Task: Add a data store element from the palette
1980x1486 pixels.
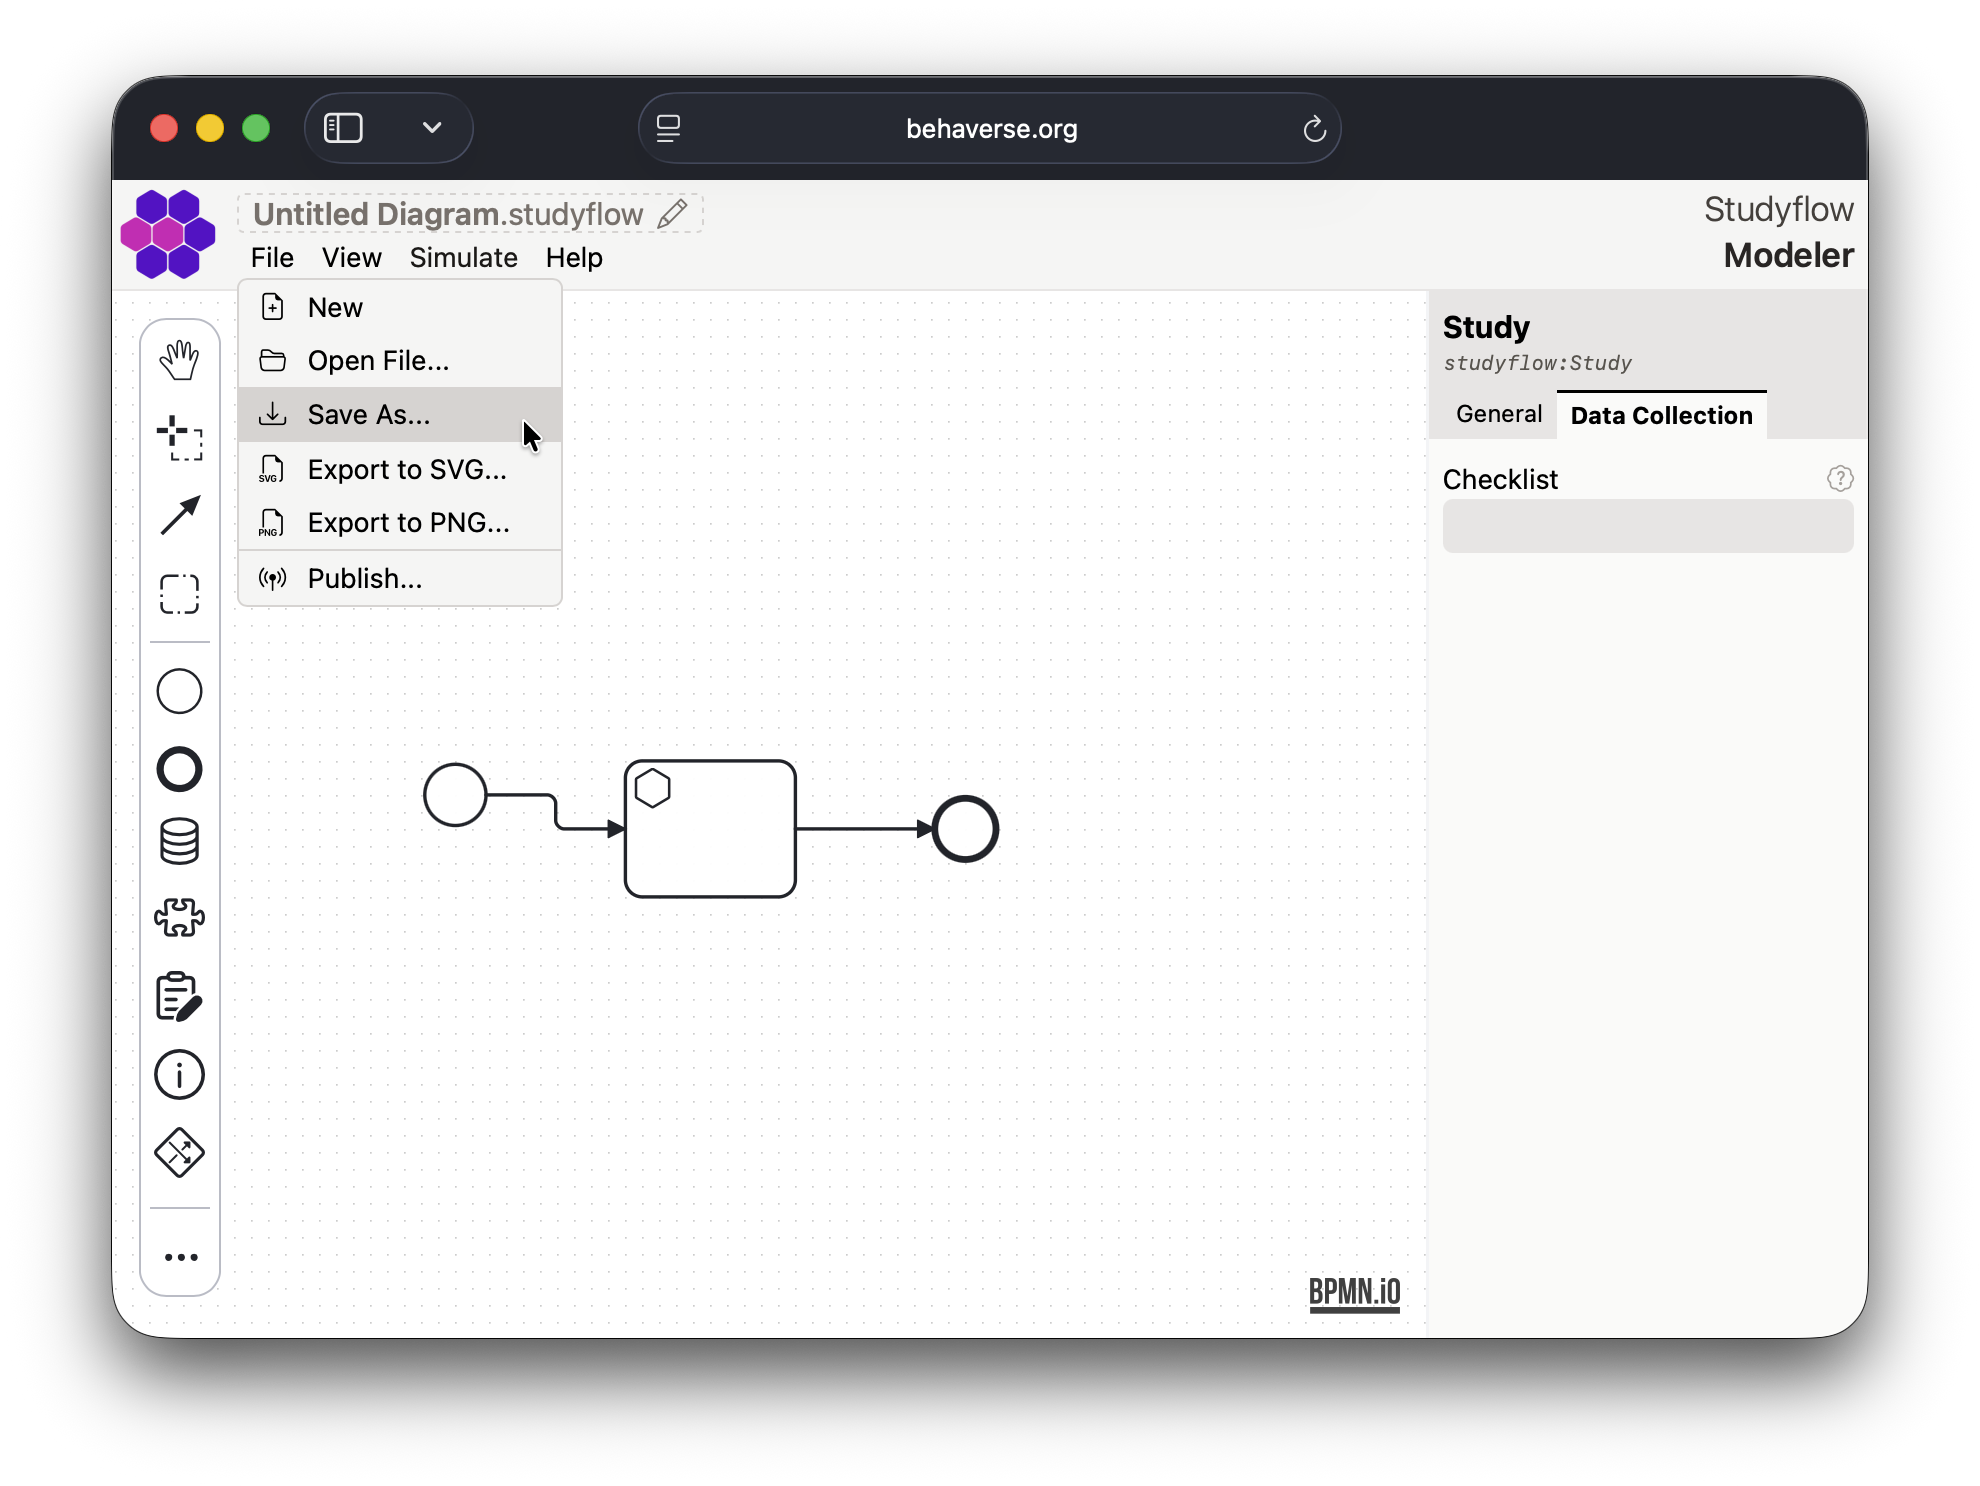Action: point(180,840)
